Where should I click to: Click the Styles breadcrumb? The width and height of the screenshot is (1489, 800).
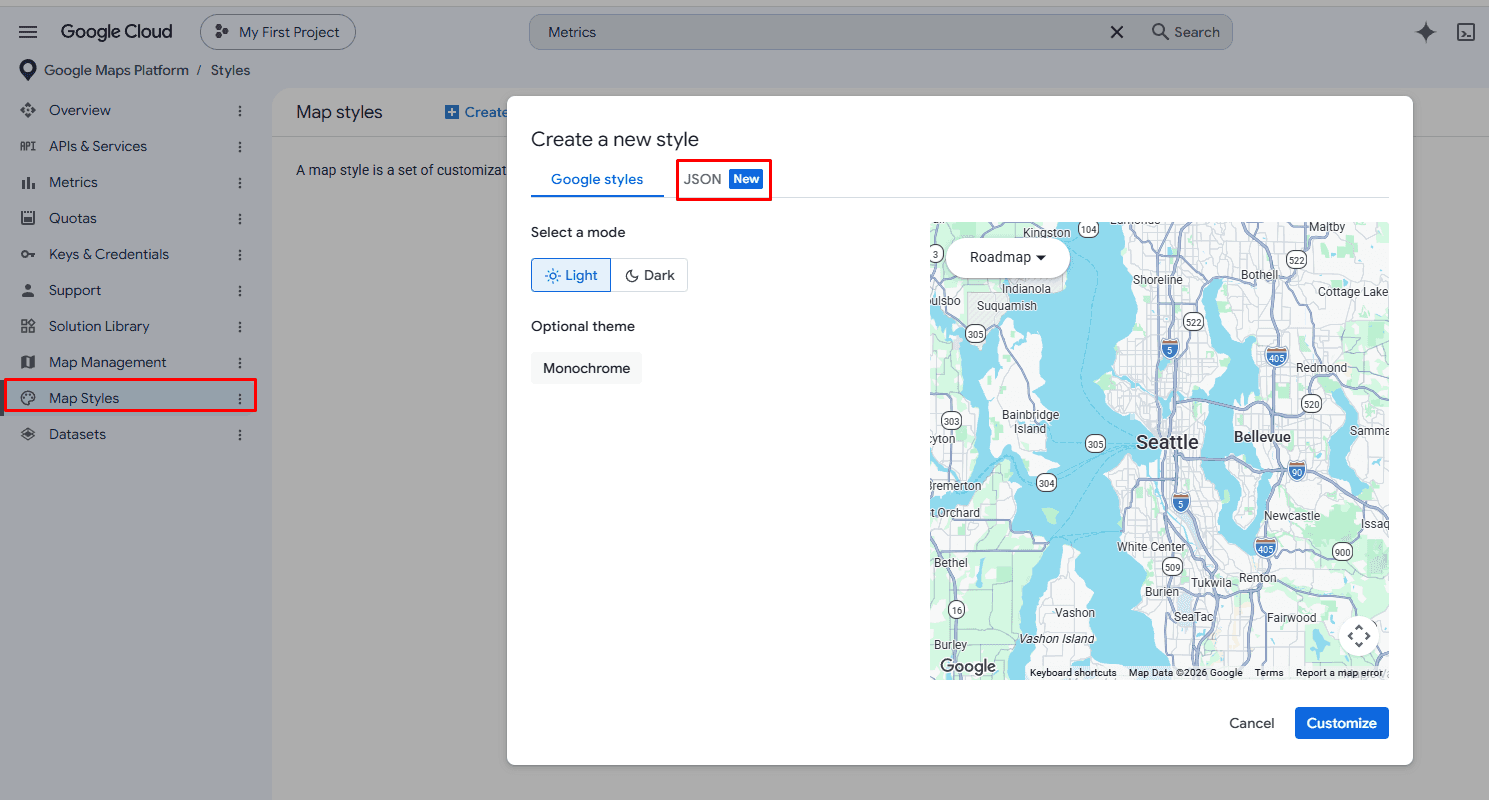click(230, 71)
